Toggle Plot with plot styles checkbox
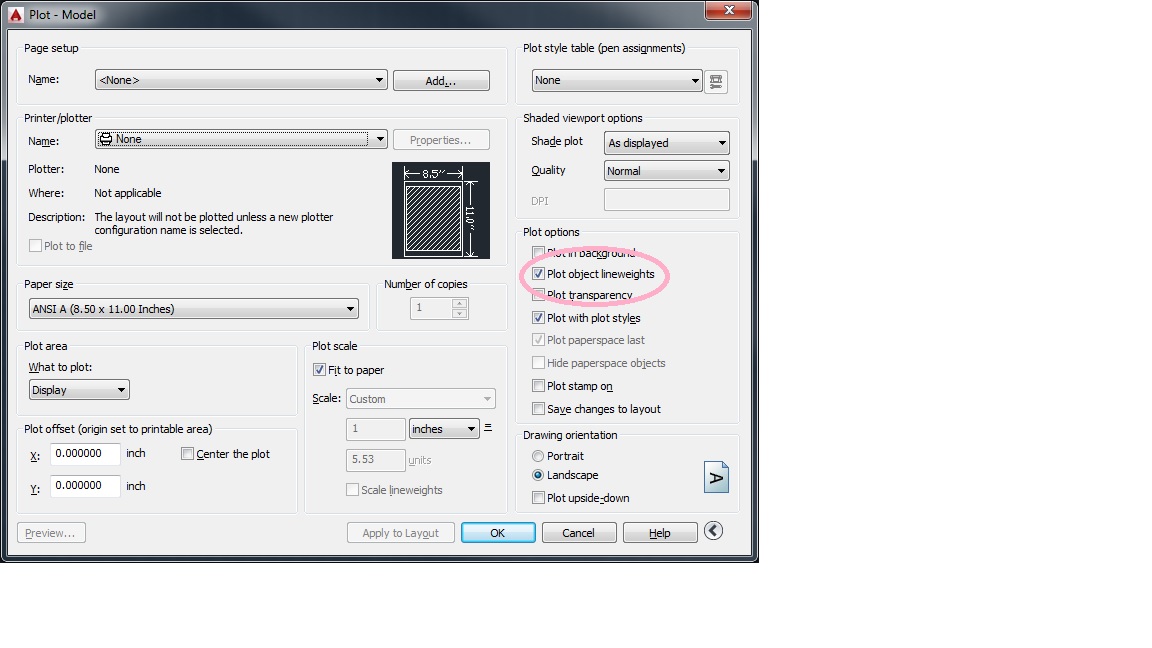 [539, 318]
